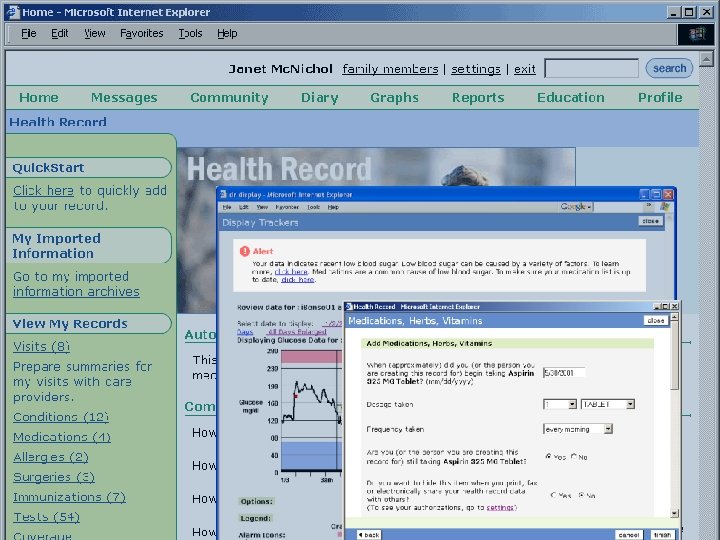Image resolution: width=720 pixels, height=540 pixels.
Task: Click the IE icon in dr display window title bar
Action: pyautogui.click(x=224, y=194)
